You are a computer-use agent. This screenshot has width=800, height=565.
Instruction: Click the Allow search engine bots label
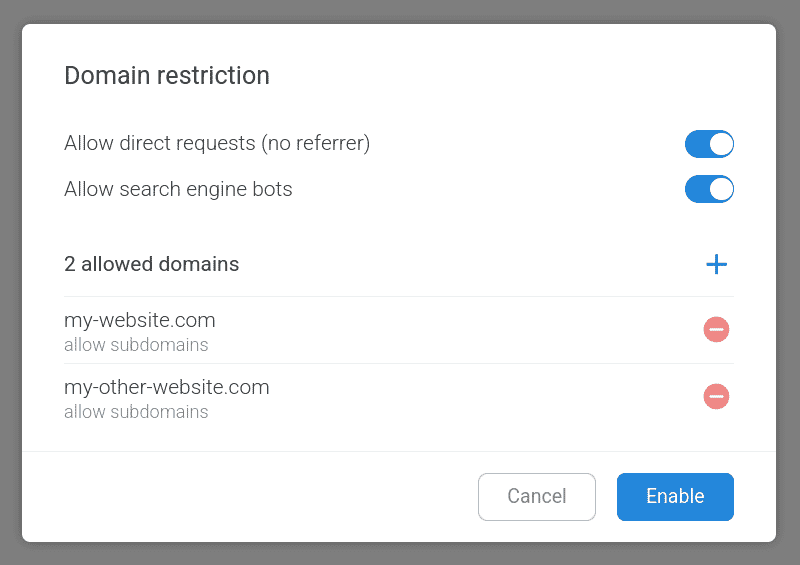[178, 189]
